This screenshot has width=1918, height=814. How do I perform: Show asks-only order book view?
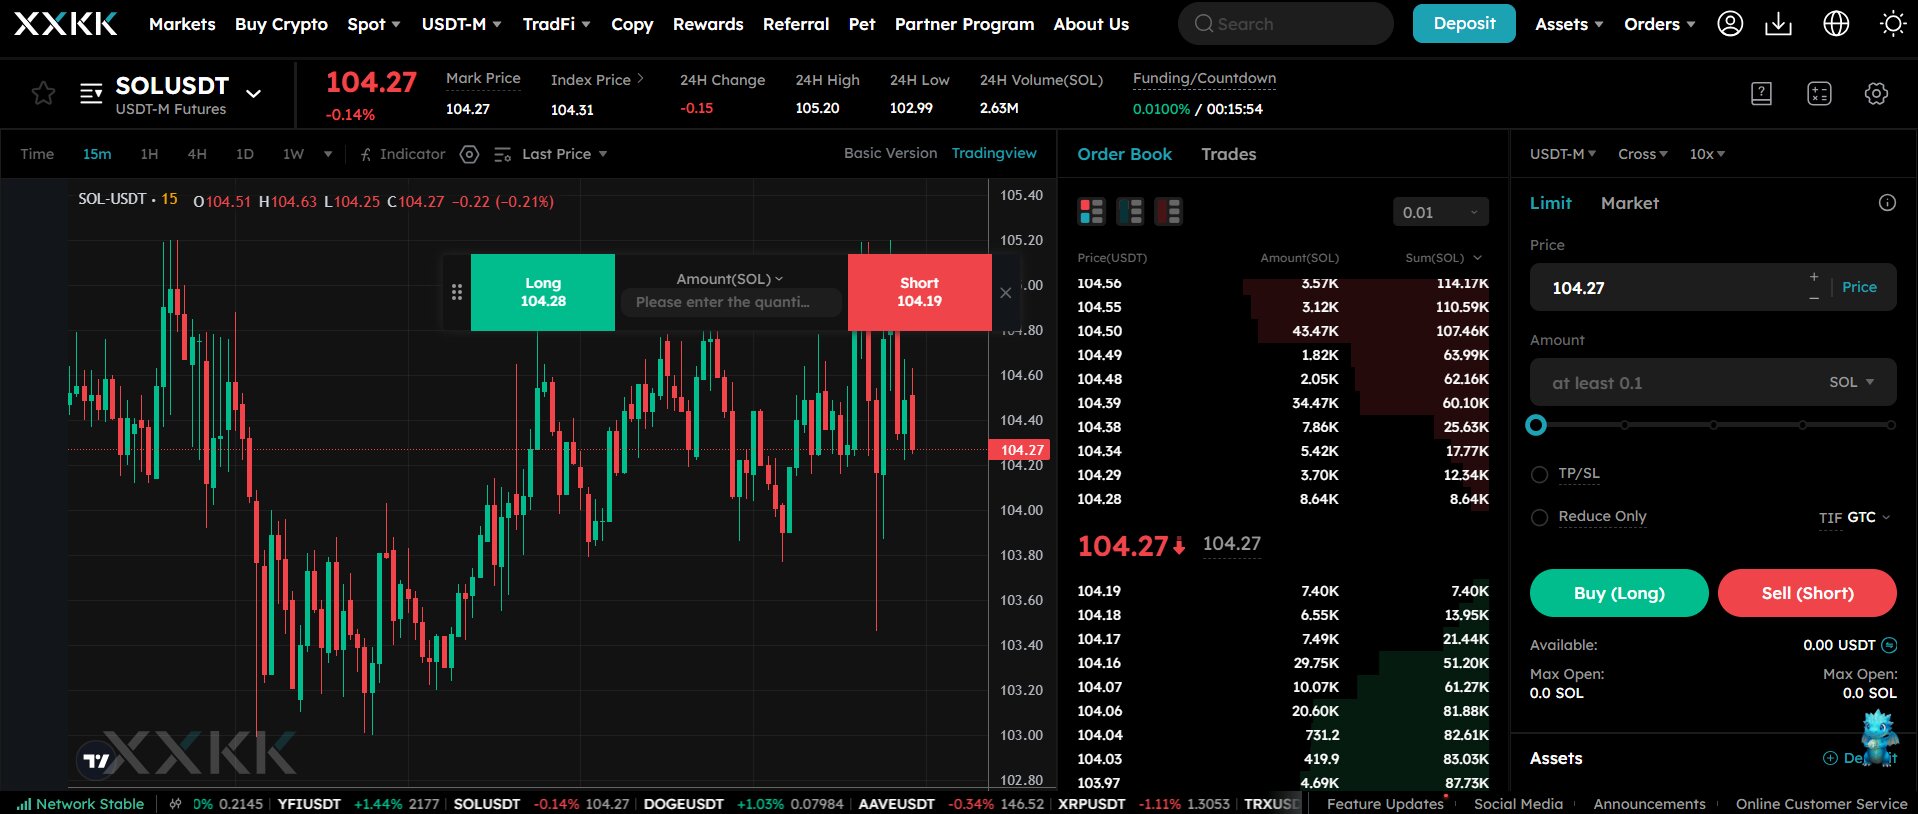click(1168, 211)
